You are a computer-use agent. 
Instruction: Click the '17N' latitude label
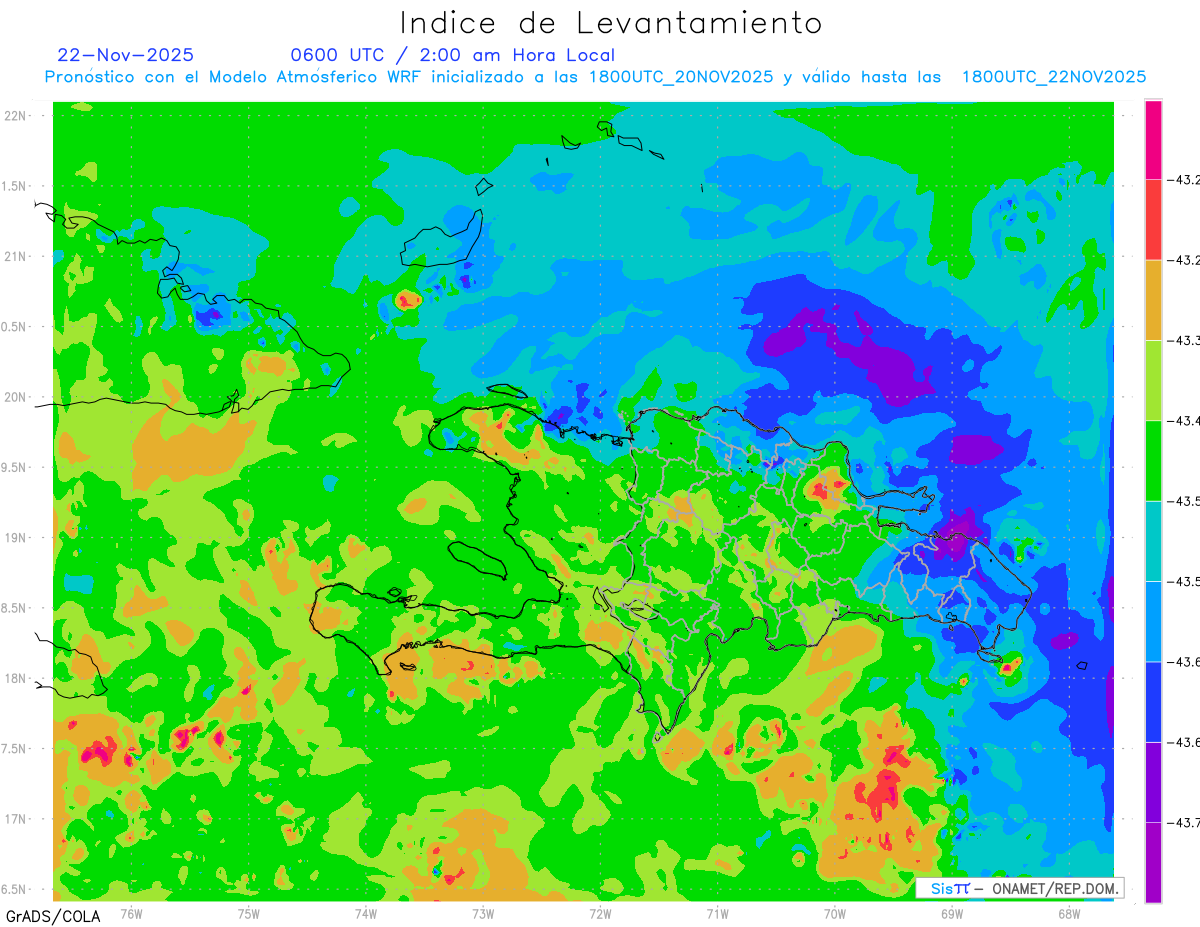click(16, 819)
